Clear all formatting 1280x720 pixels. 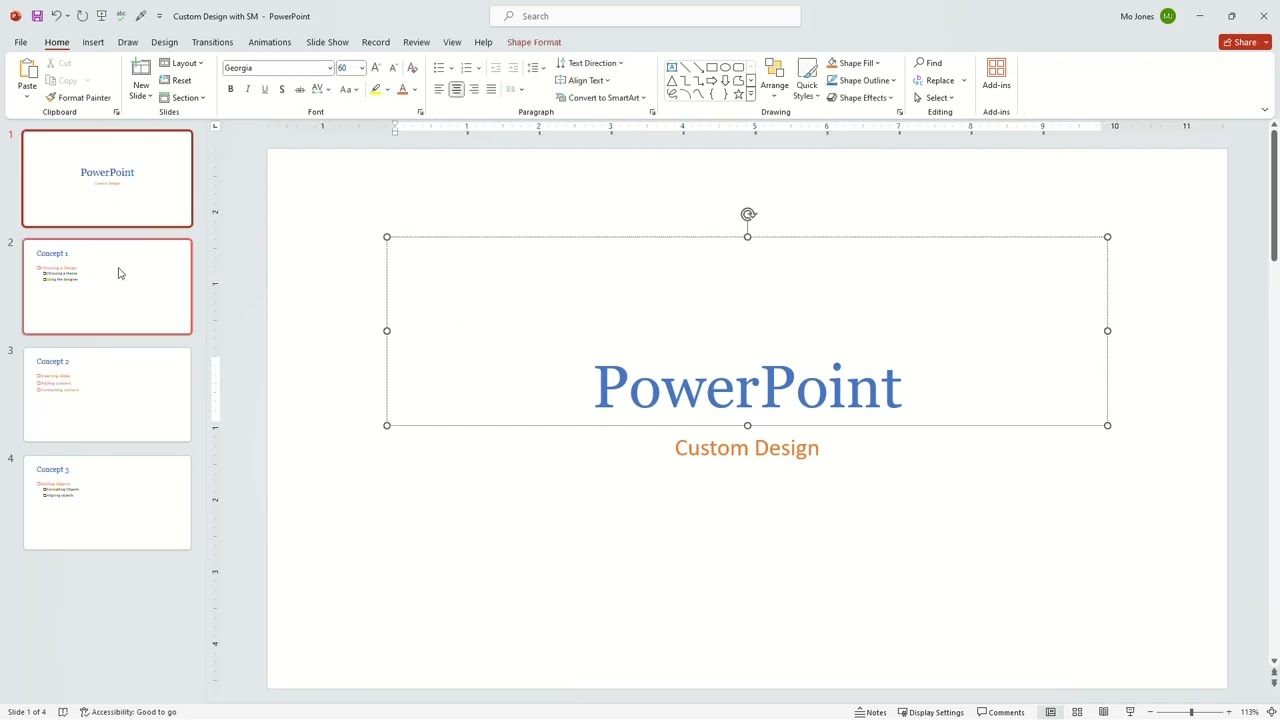pos(412,68)
